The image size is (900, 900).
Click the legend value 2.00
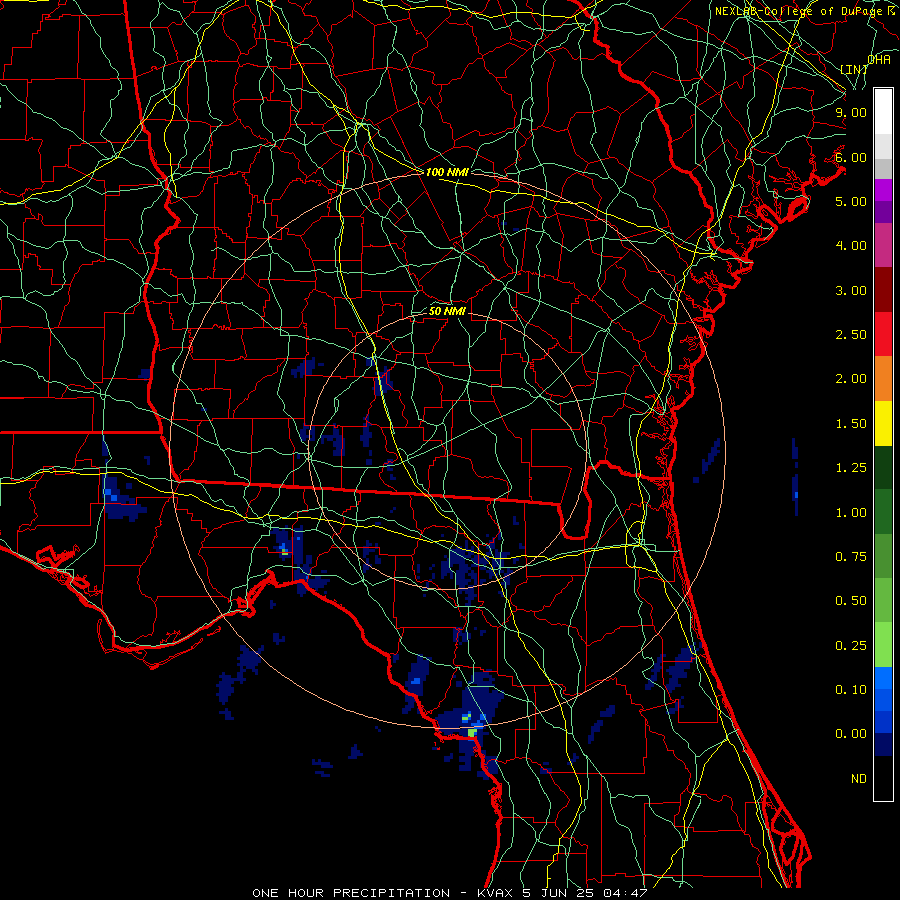(x=851, y=379)
